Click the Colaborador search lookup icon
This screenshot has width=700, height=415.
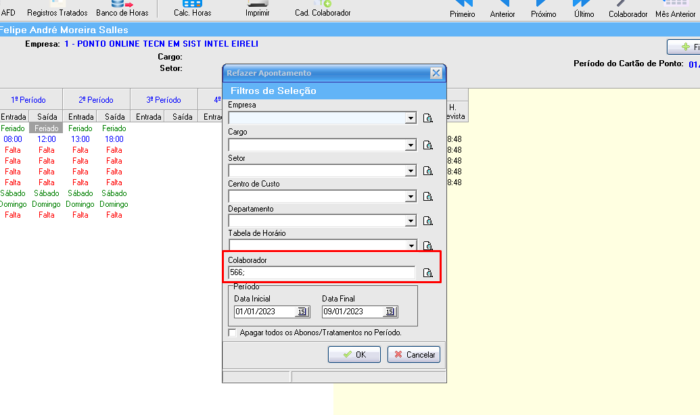pos(428,273)
